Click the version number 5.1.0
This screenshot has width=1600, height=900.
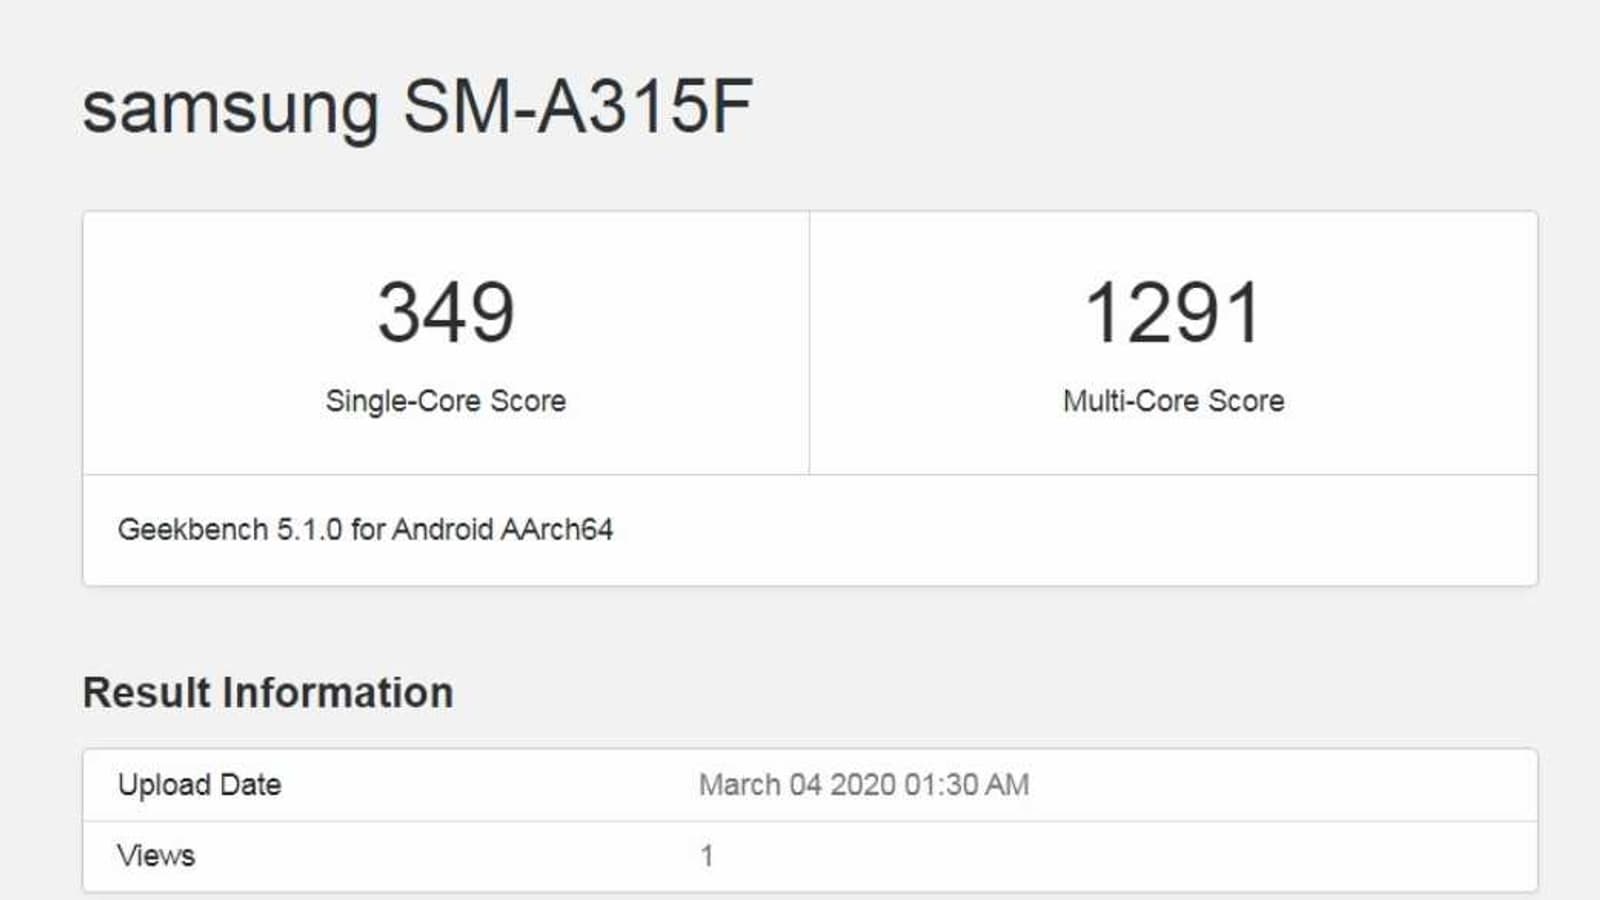(x=309, y=529)
